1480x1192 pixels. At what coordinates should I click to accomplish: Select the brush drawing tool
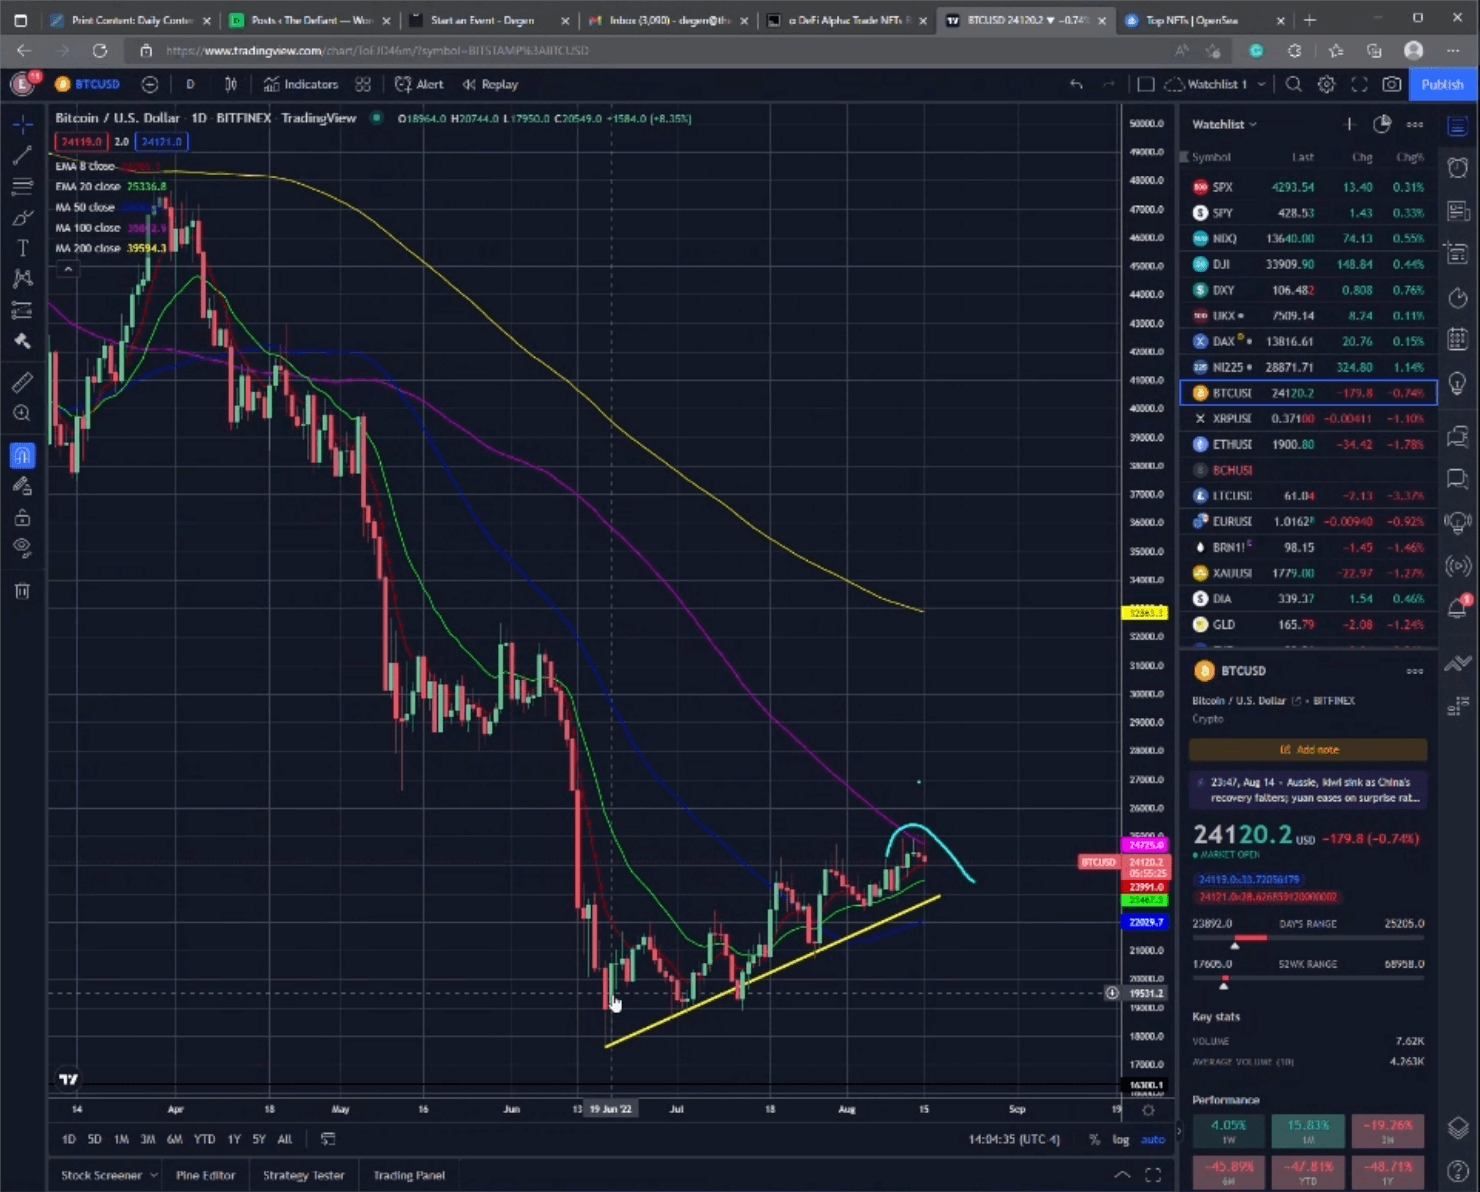point(22,217)
